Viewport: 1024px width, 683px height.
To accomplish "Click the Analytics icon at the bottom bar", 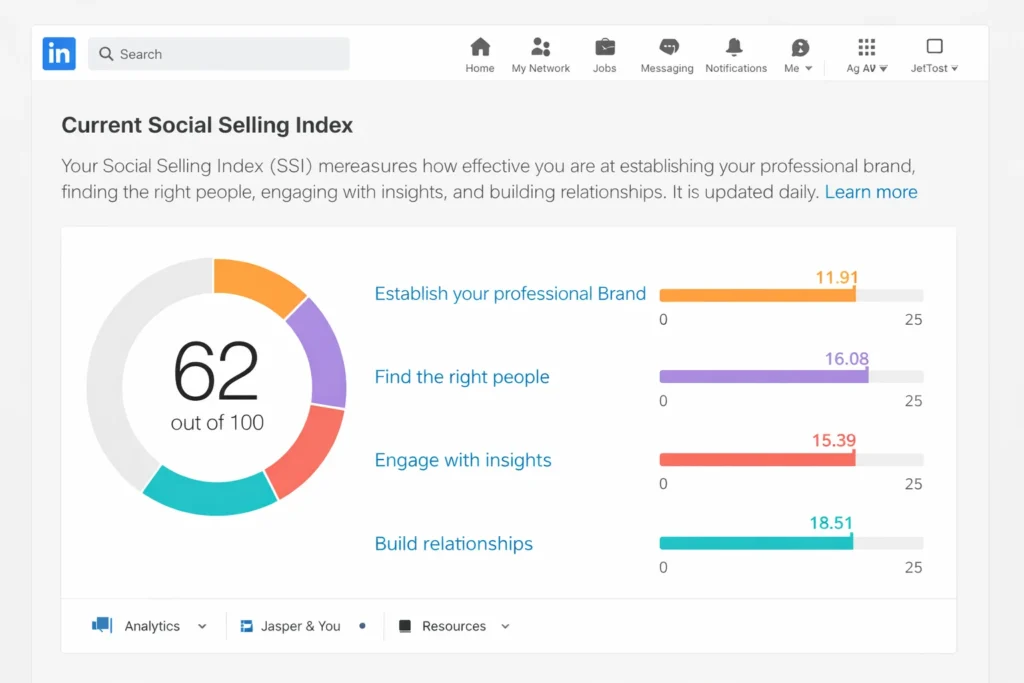I will point(103,625).
